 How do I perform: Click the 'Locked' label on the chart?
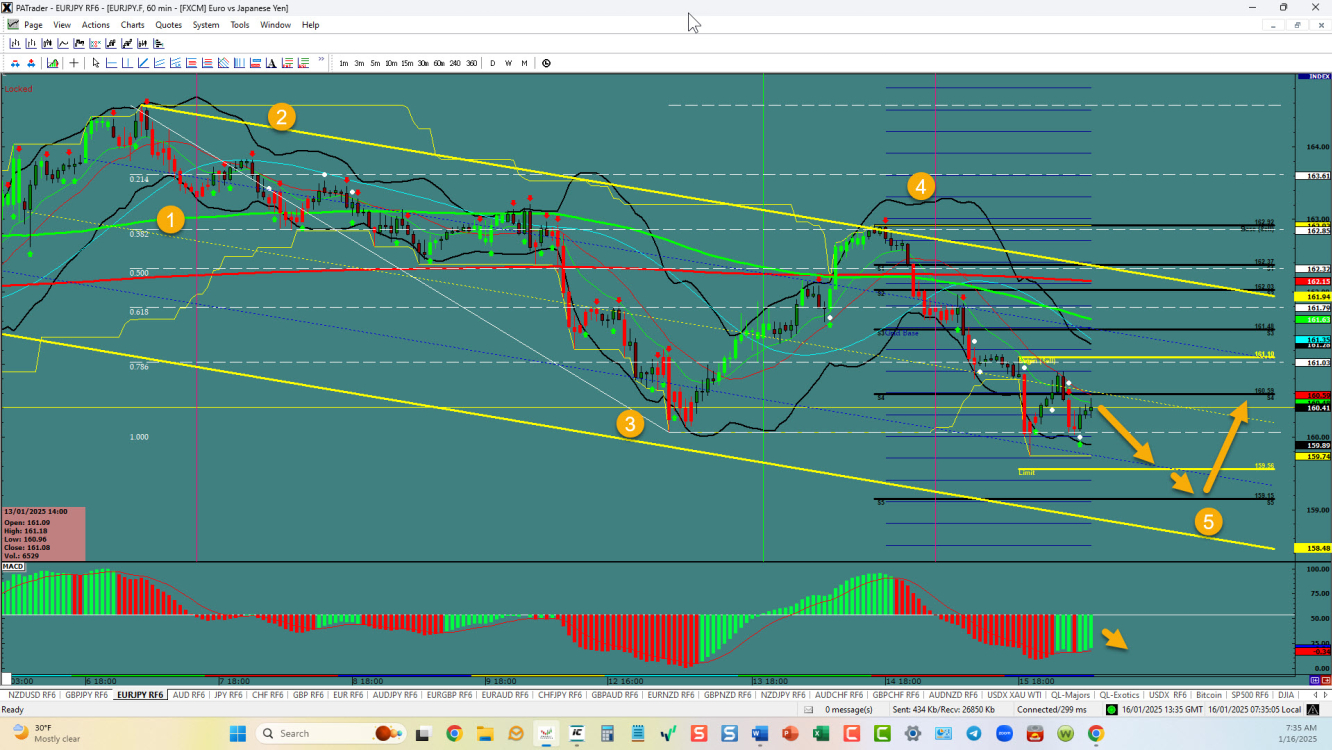pos(18,89)
